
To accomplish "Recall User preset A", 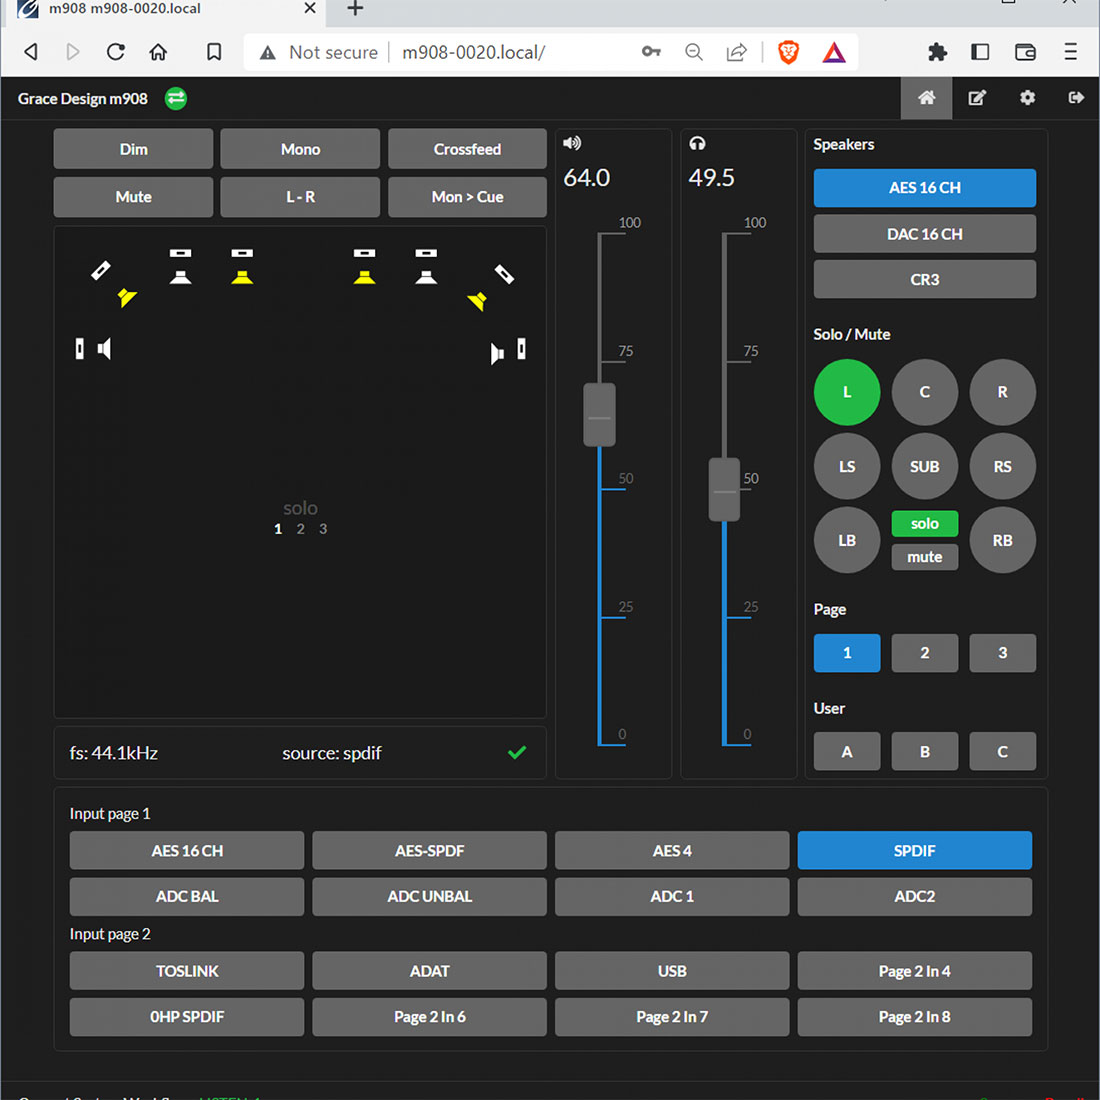I will [847, 751].
